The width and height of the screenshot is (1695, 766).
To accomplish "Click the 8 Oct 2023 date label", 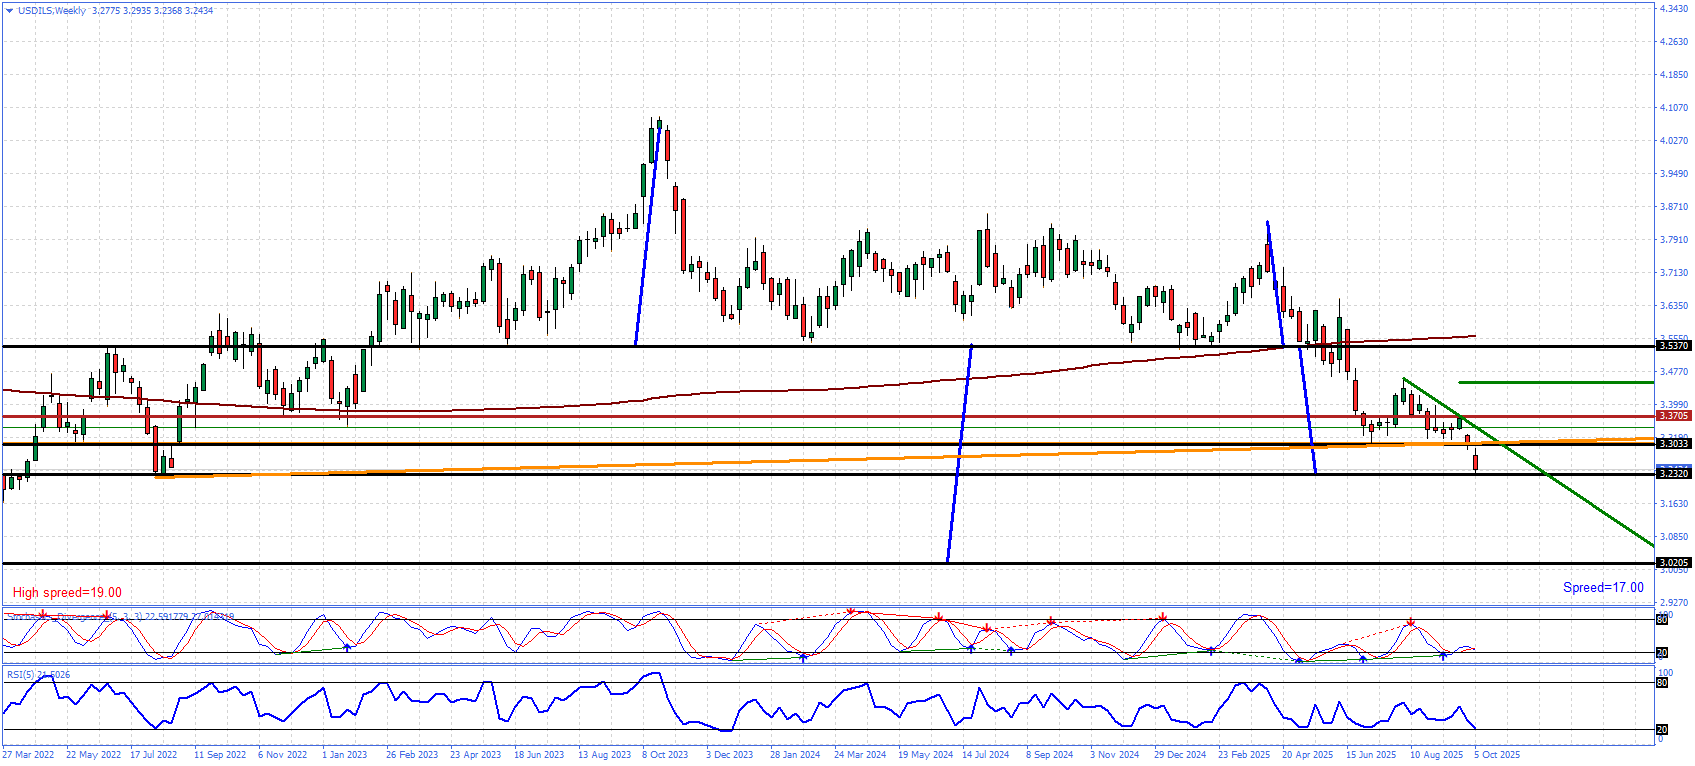I will [x=665, y=755].
